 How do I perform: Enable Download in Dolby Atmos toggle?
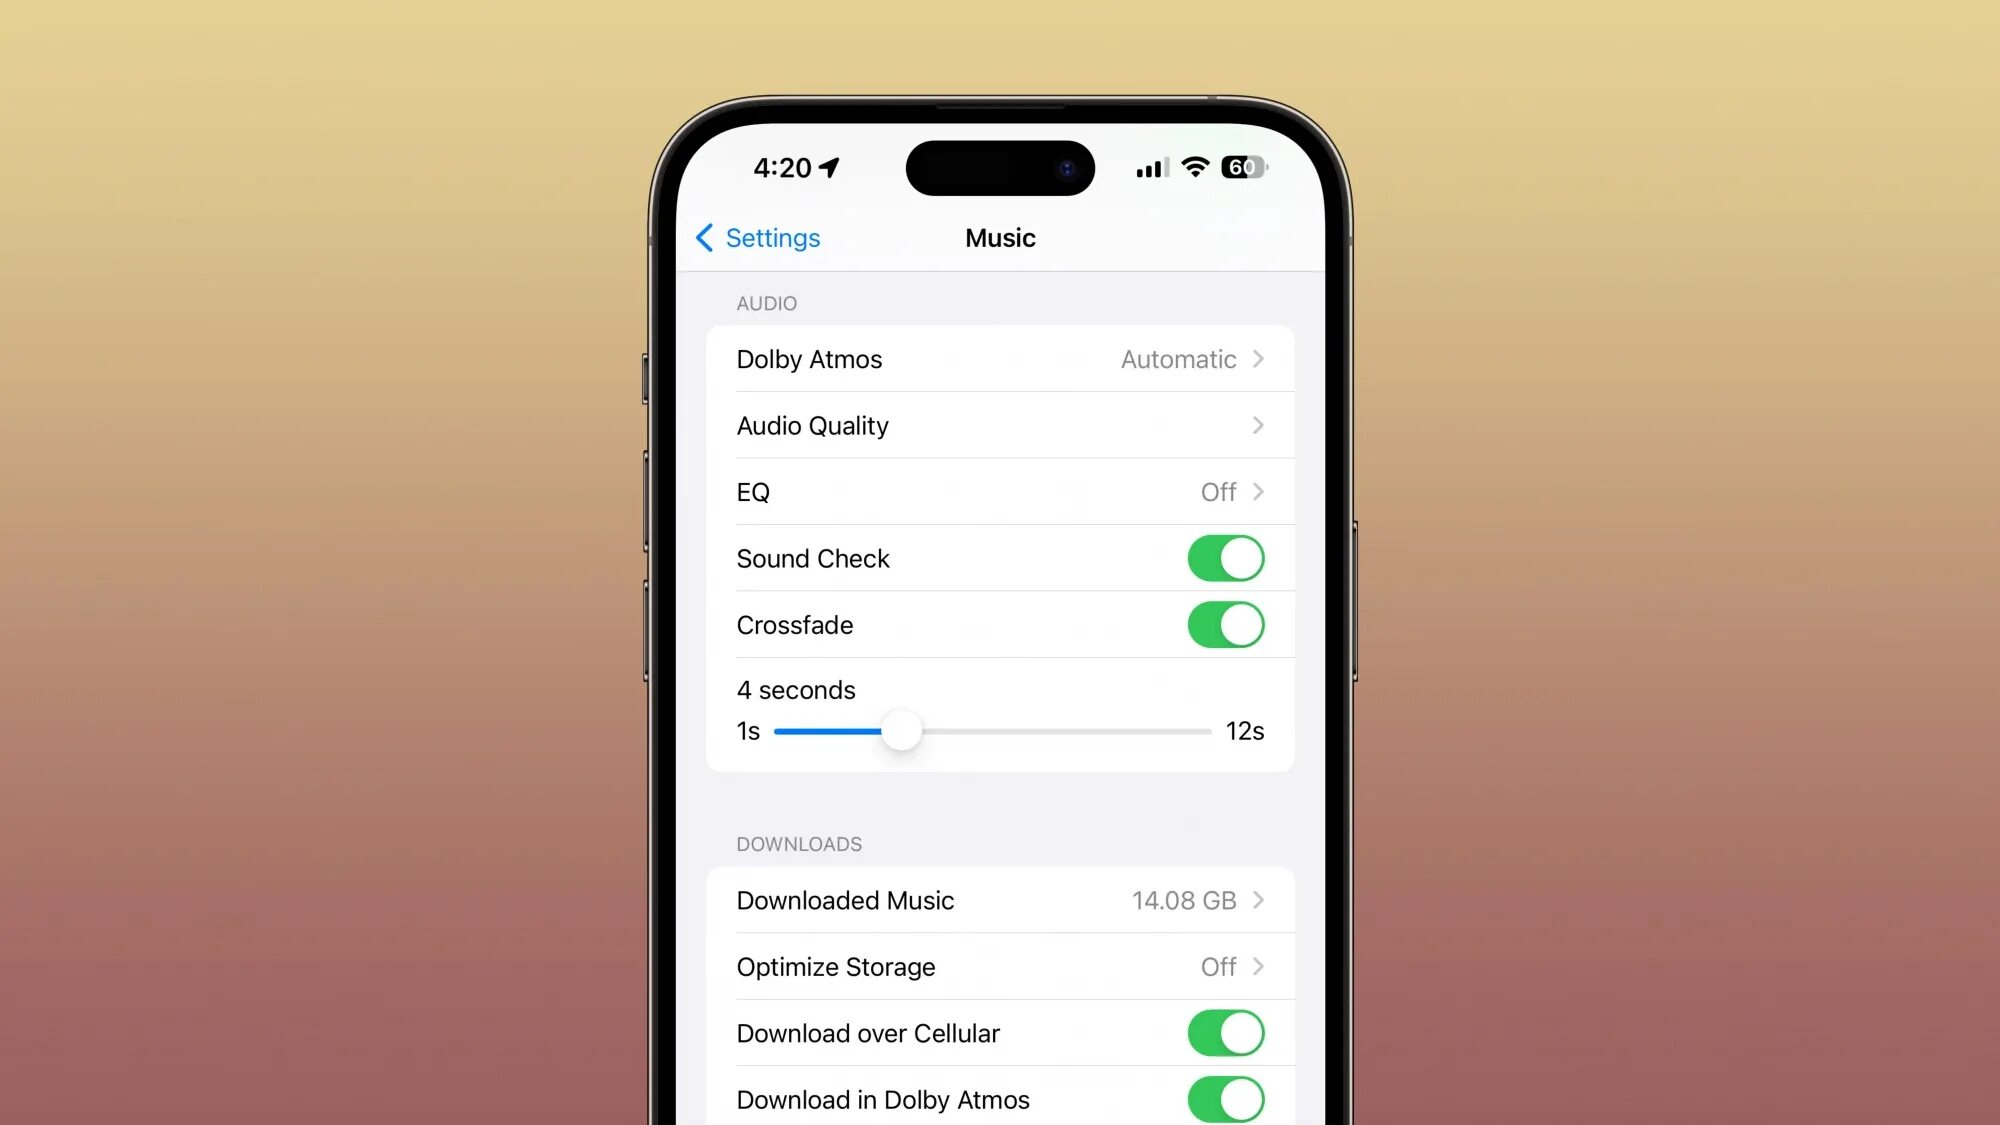click(1225, 1099)
